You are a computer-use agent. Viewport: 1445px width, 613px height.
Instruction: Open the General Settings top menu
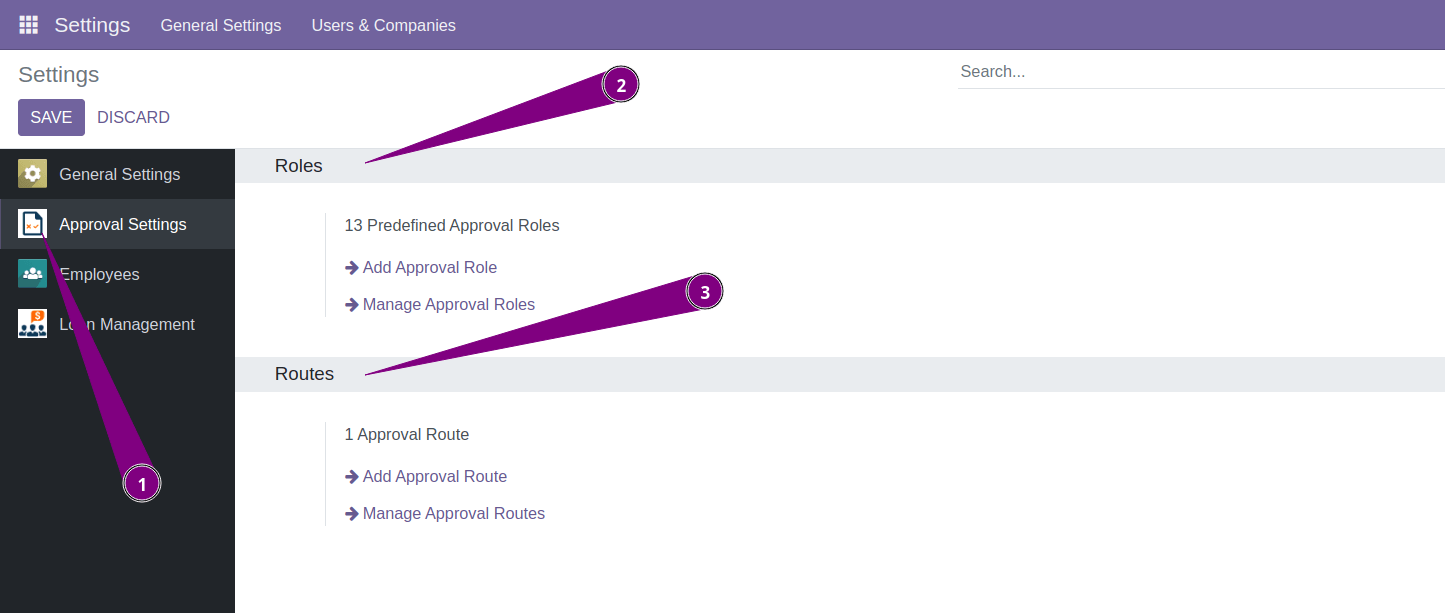220,24
